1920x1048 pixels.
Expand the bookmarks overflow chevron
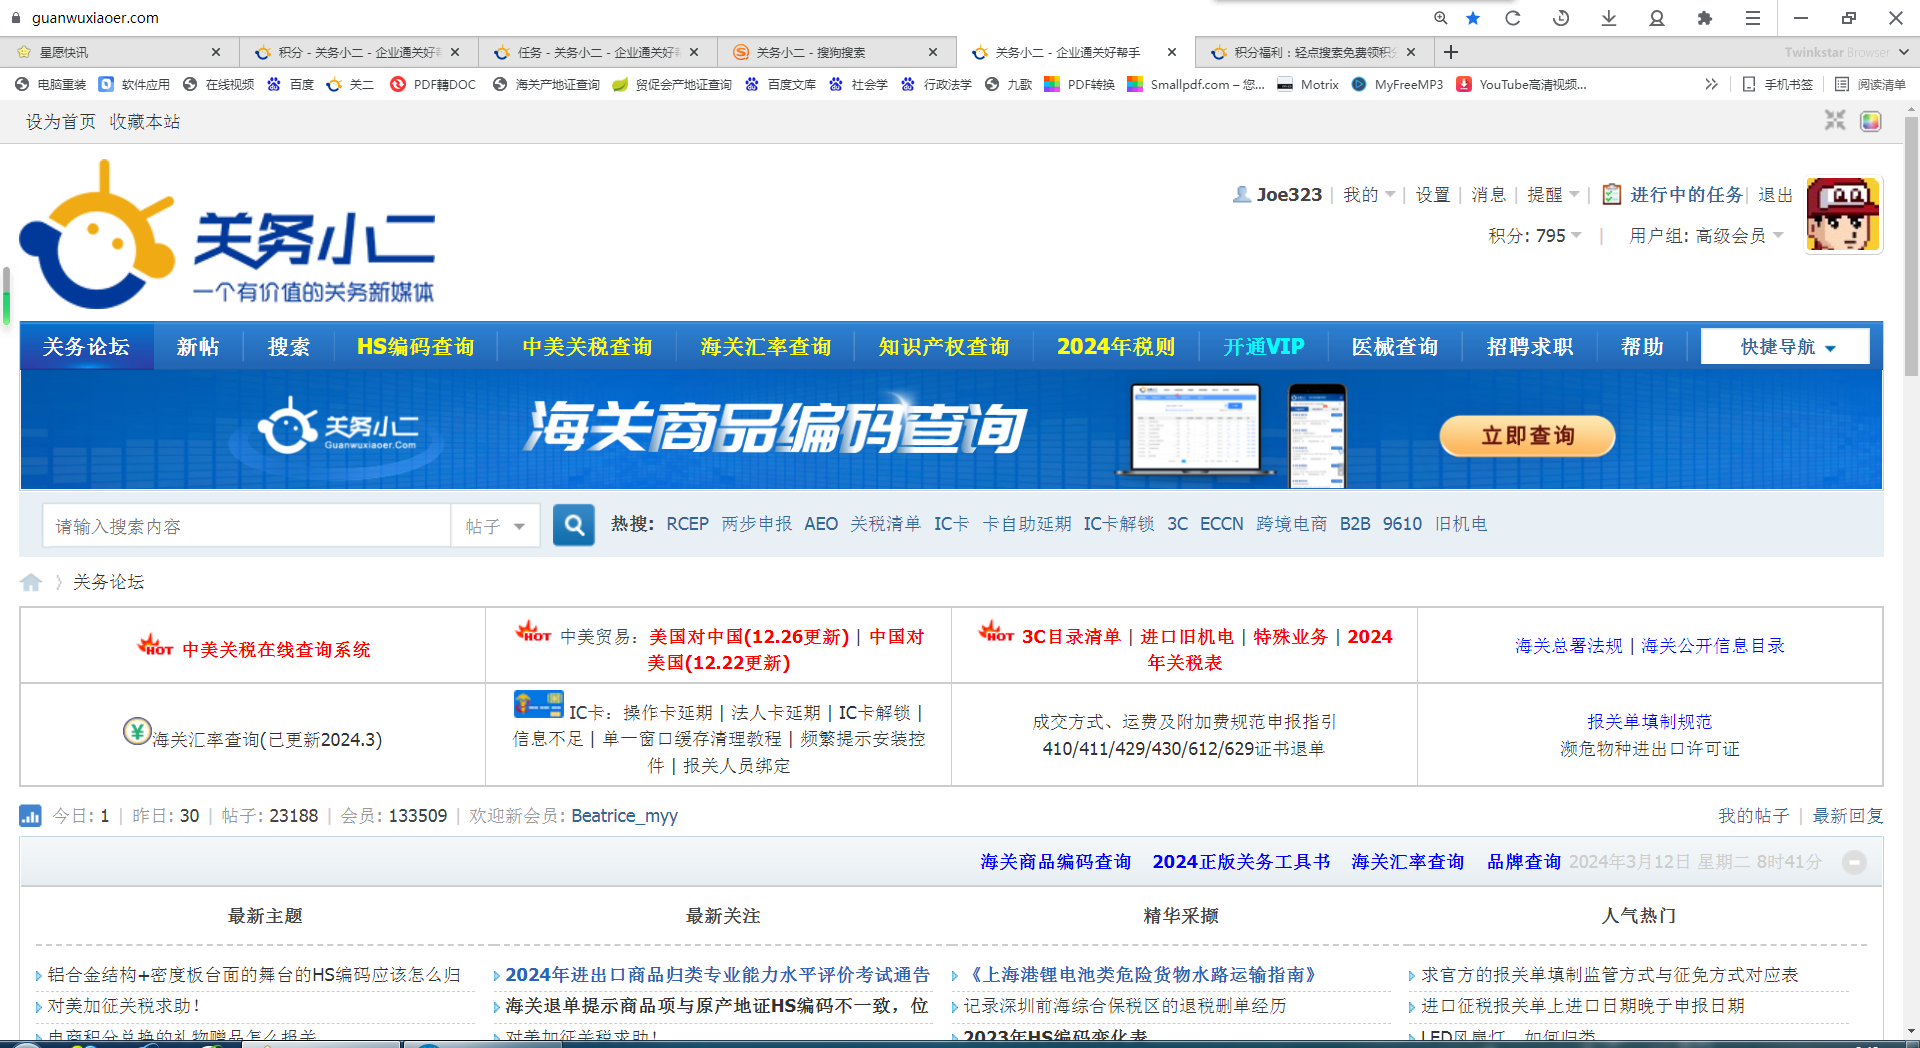[1711, 85]
